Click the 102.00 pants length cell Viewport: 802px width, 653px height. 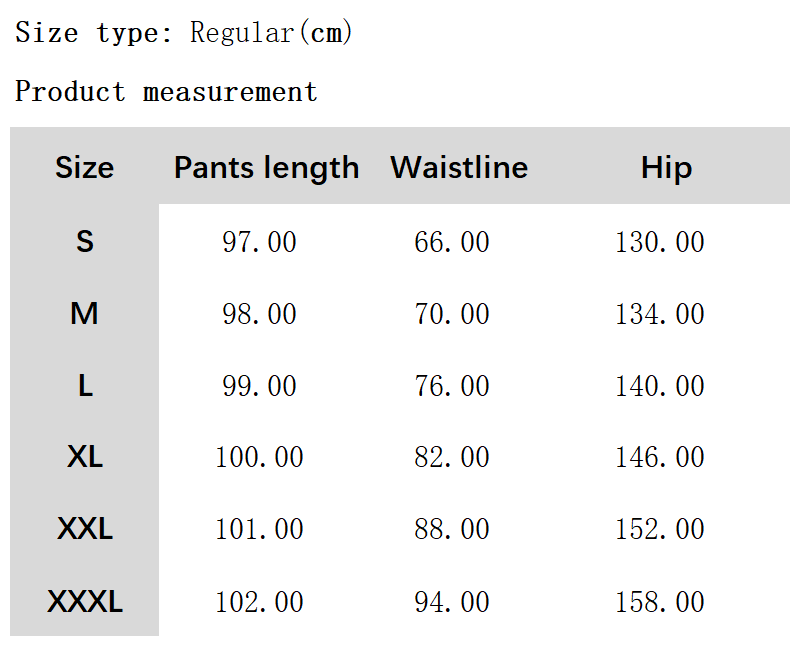pos(259,602)
